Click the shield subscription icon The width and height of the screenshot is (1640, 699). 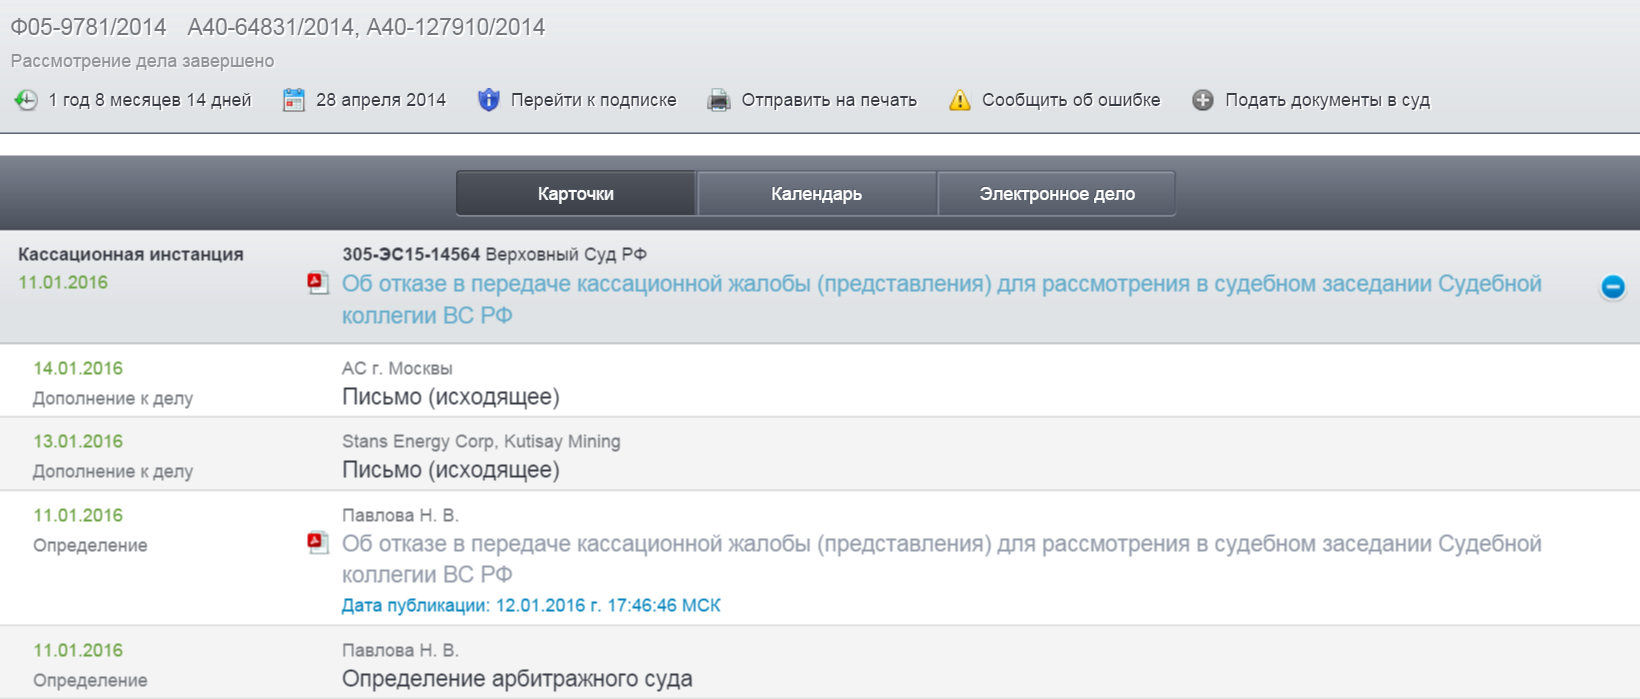488,100
